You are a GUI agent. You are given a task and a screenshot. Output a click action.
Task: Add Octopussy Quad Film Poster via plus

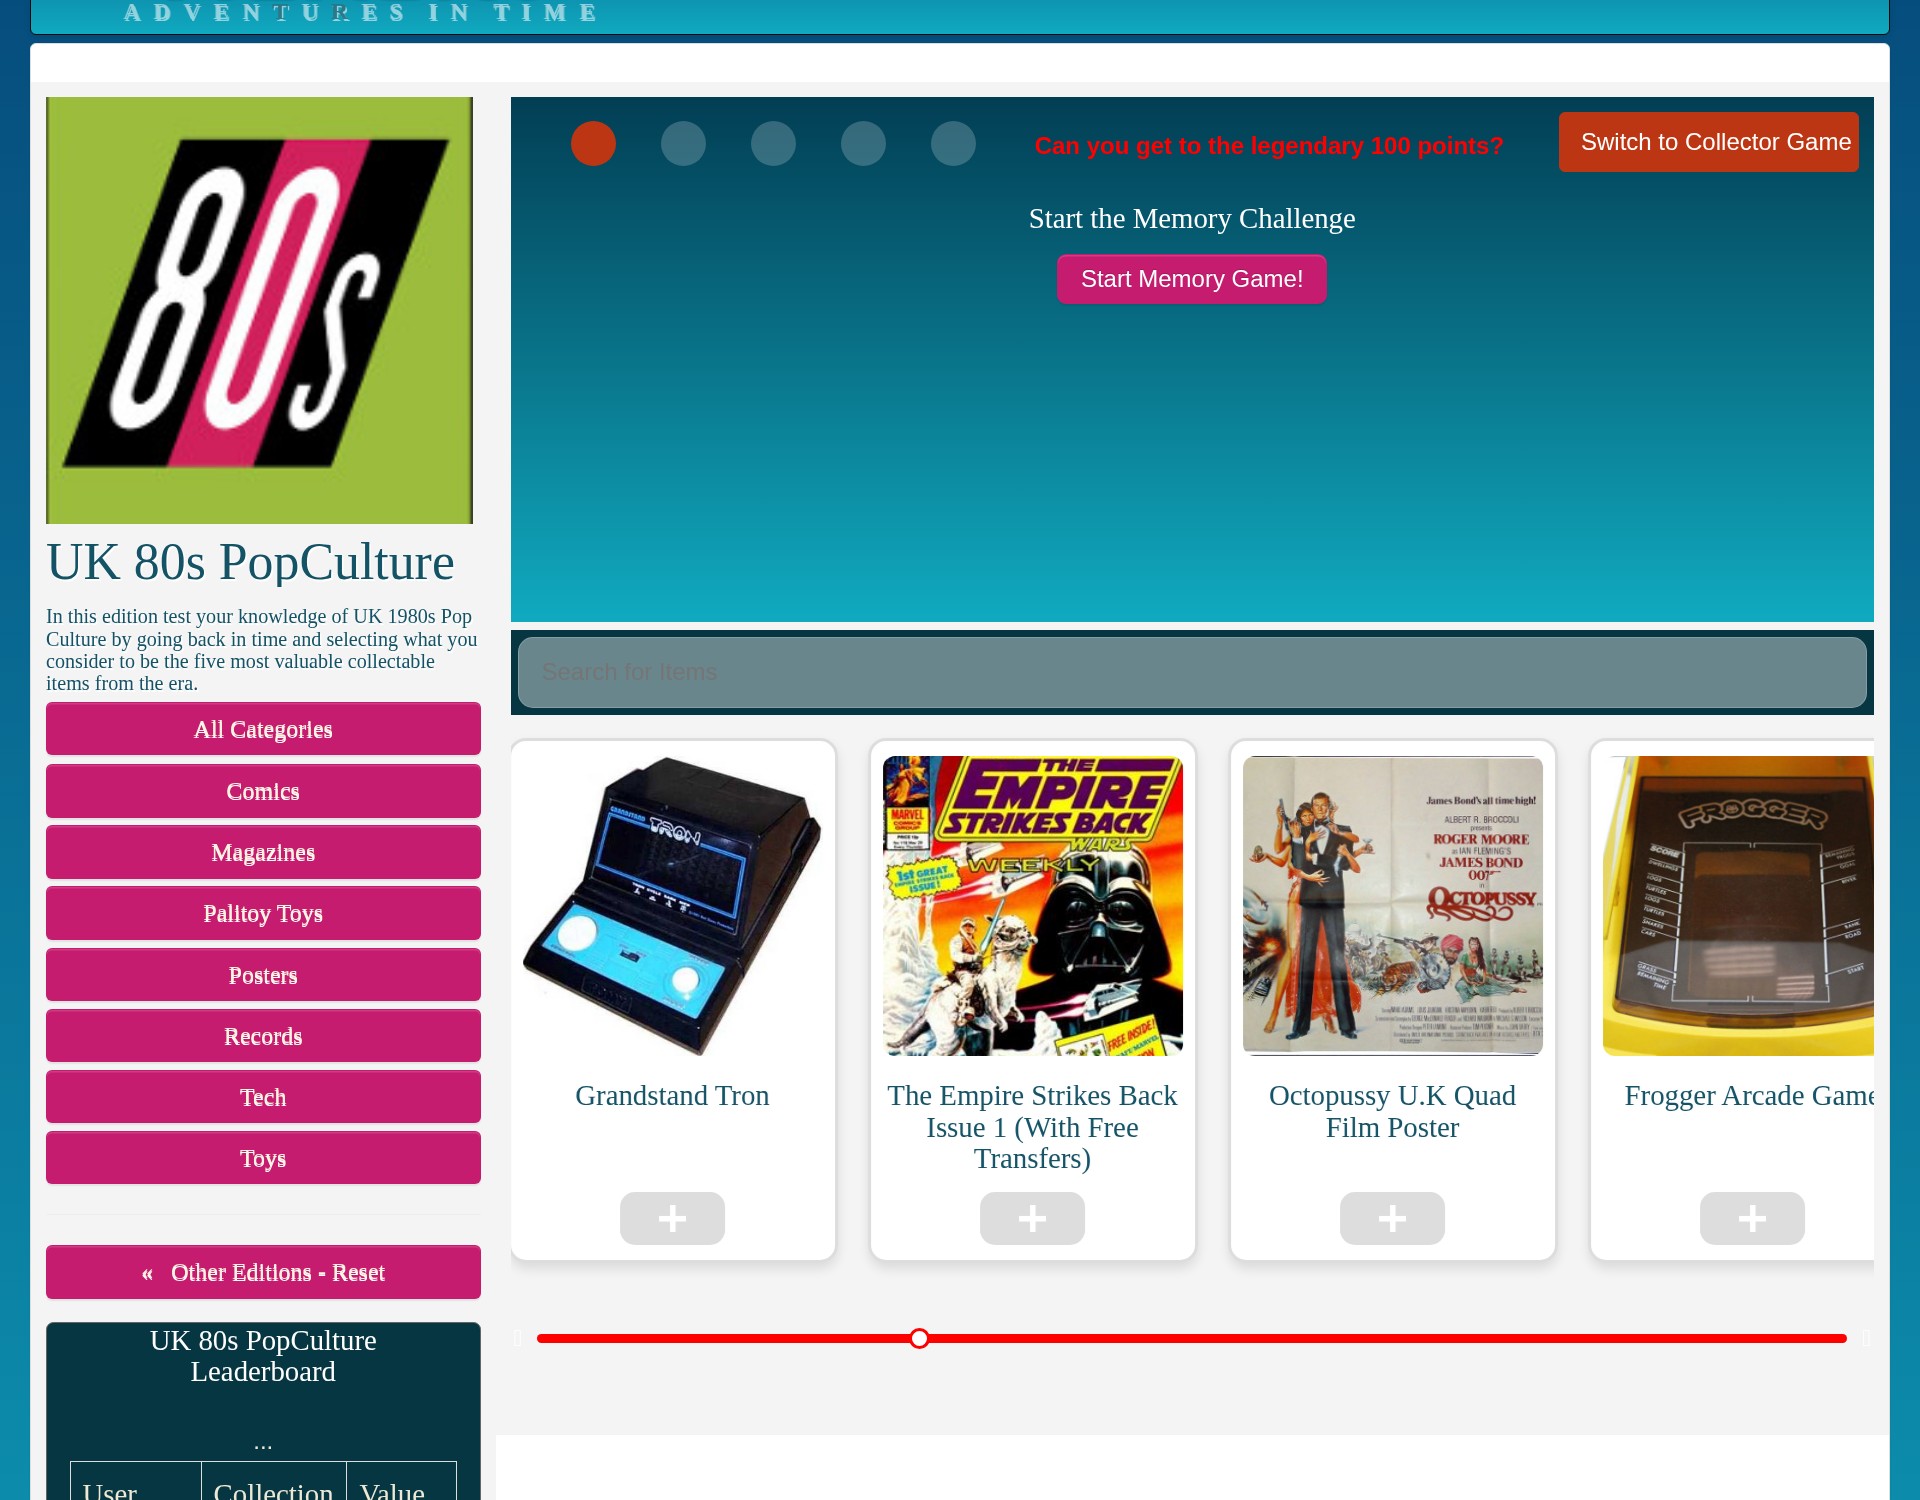click(1392, 1218)
